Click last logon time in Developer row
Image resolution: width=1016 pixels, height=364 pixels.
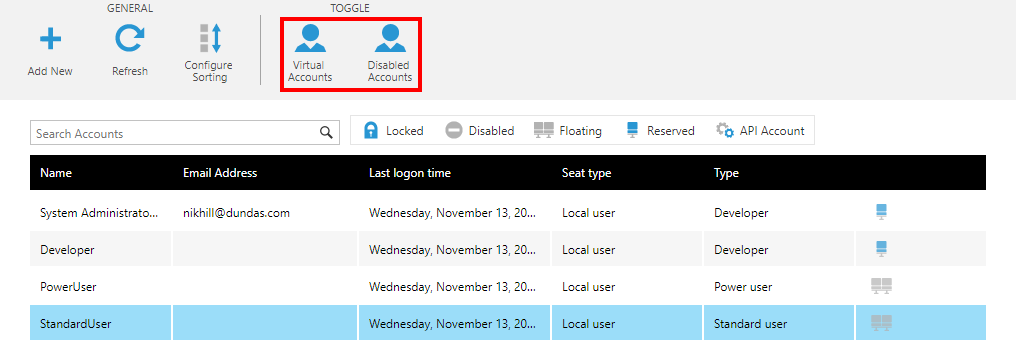click(454, 249)
